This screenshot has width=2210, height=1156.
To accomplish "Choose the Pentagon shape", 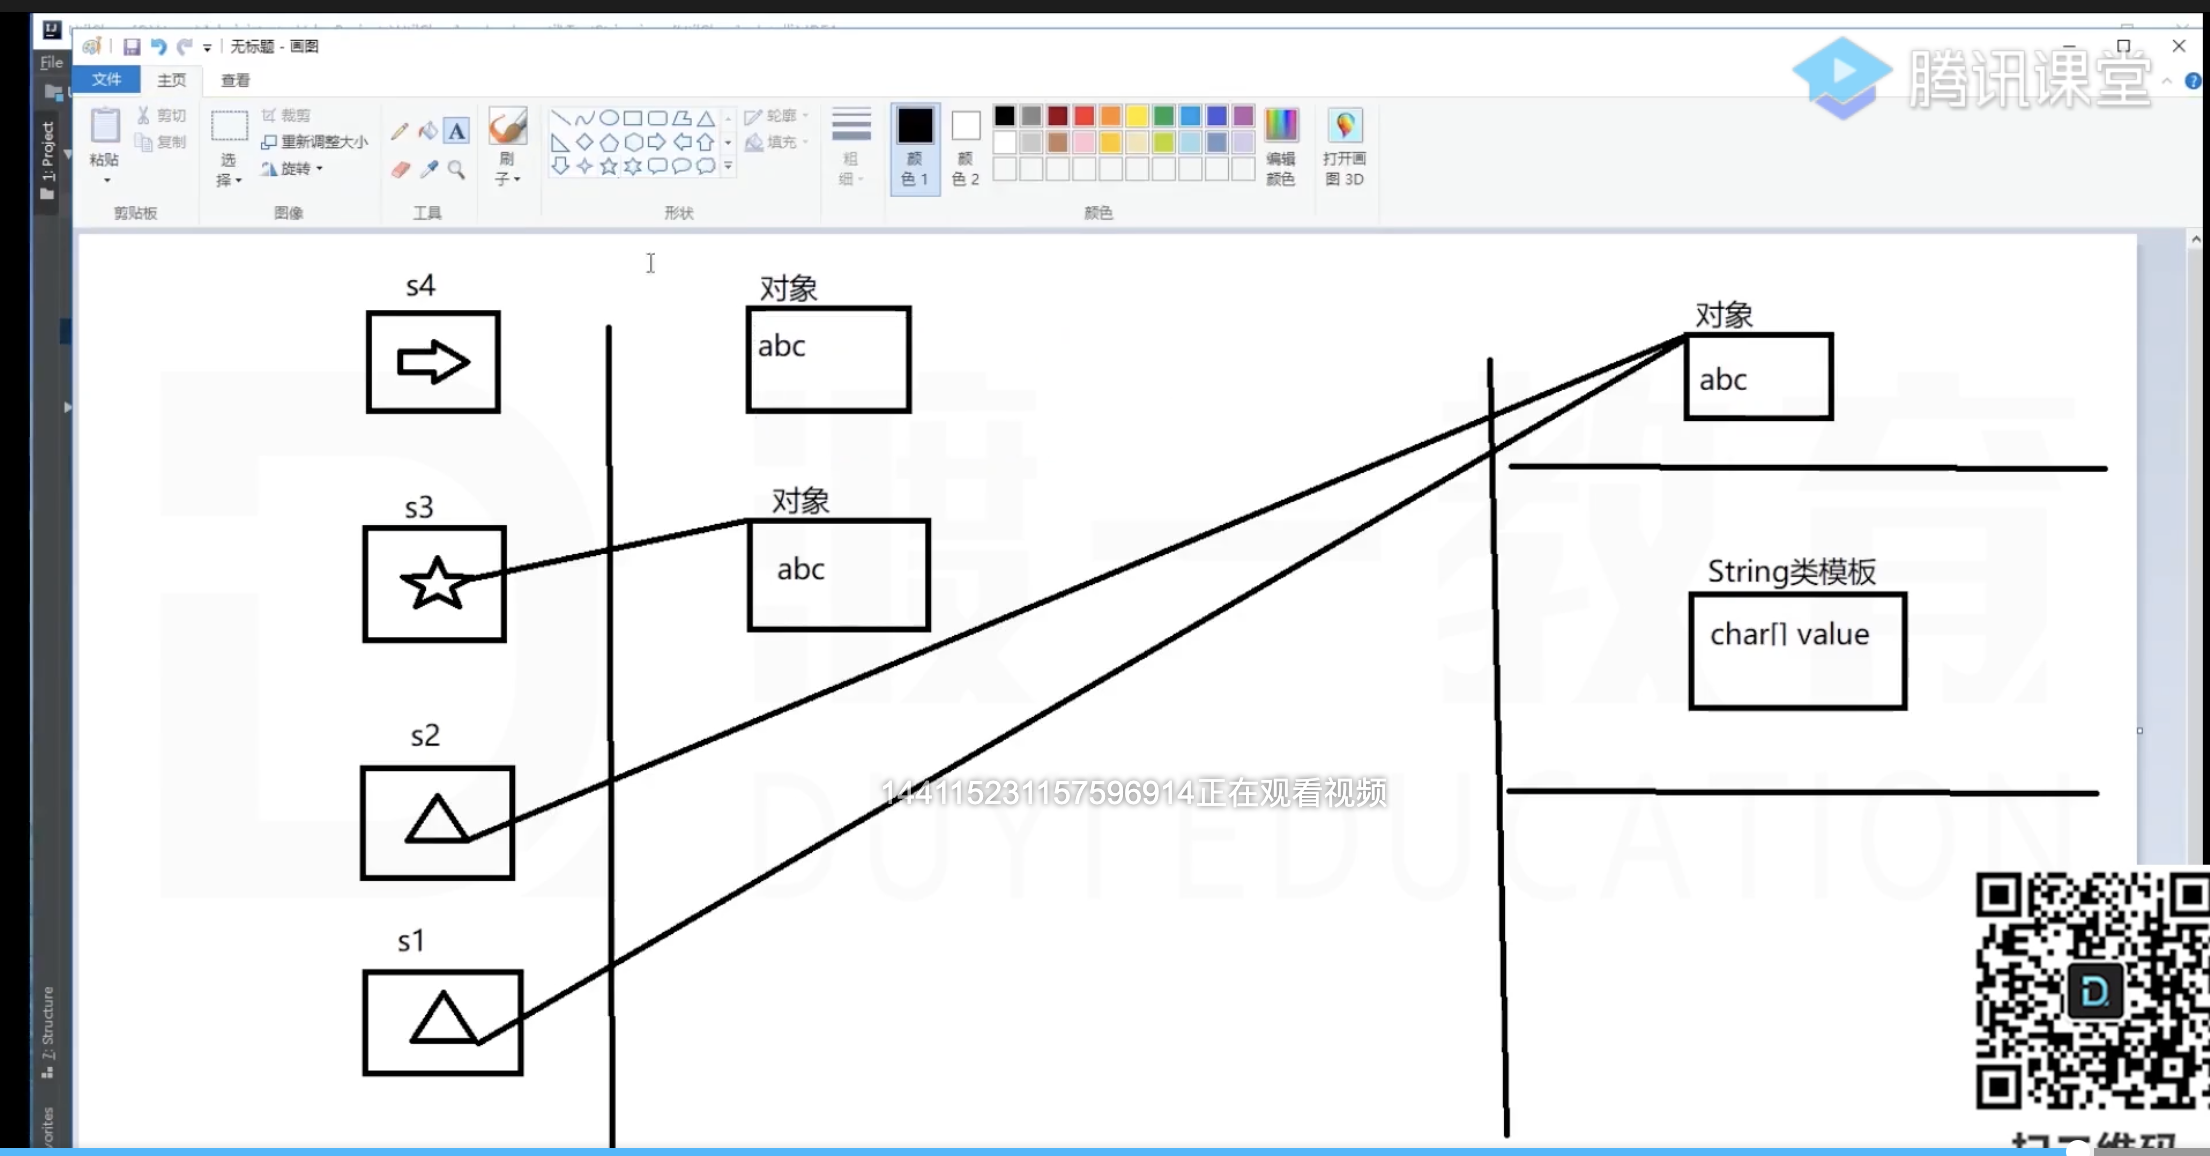I will (x=608, y=142).
